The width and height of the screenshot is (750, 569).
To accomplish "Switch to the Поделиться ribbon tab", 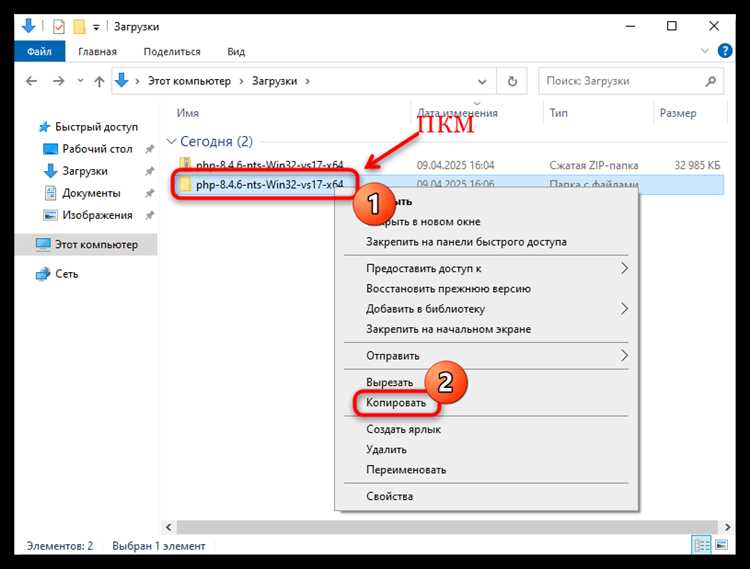I will click(x=172, y=52).
